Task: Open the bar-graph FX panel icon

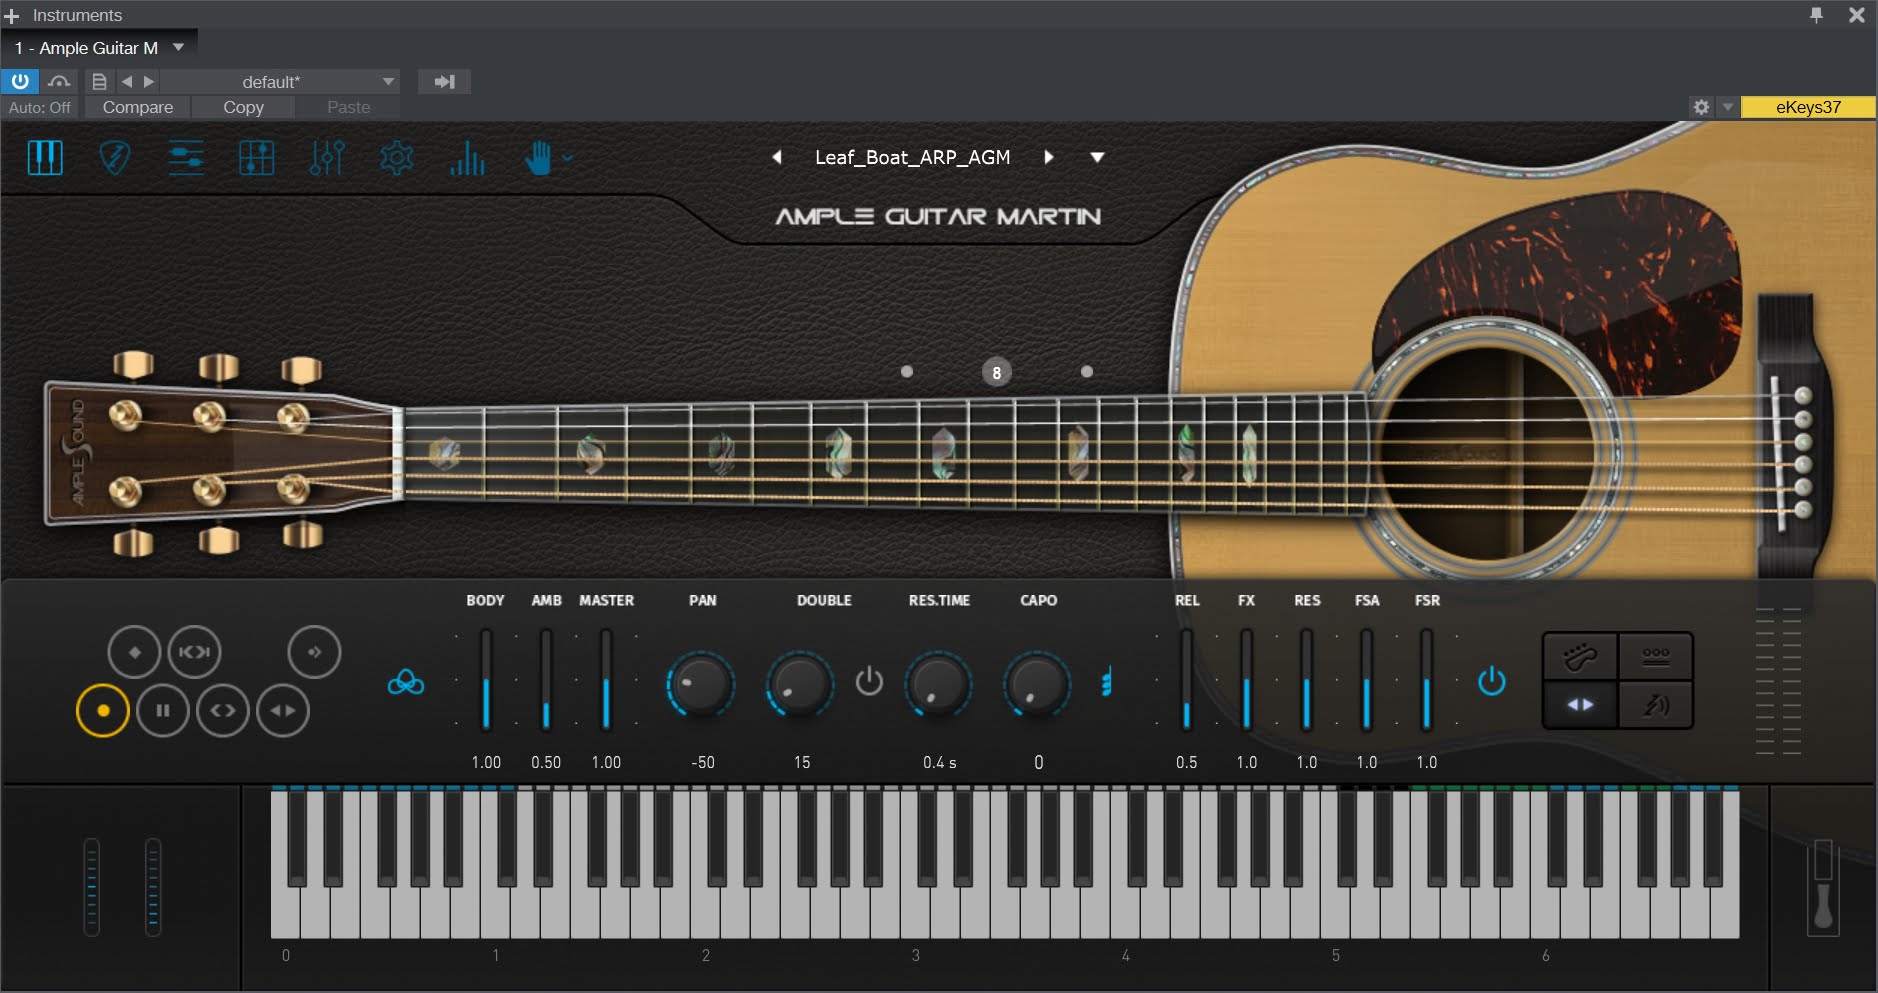Action: [467, 157]
